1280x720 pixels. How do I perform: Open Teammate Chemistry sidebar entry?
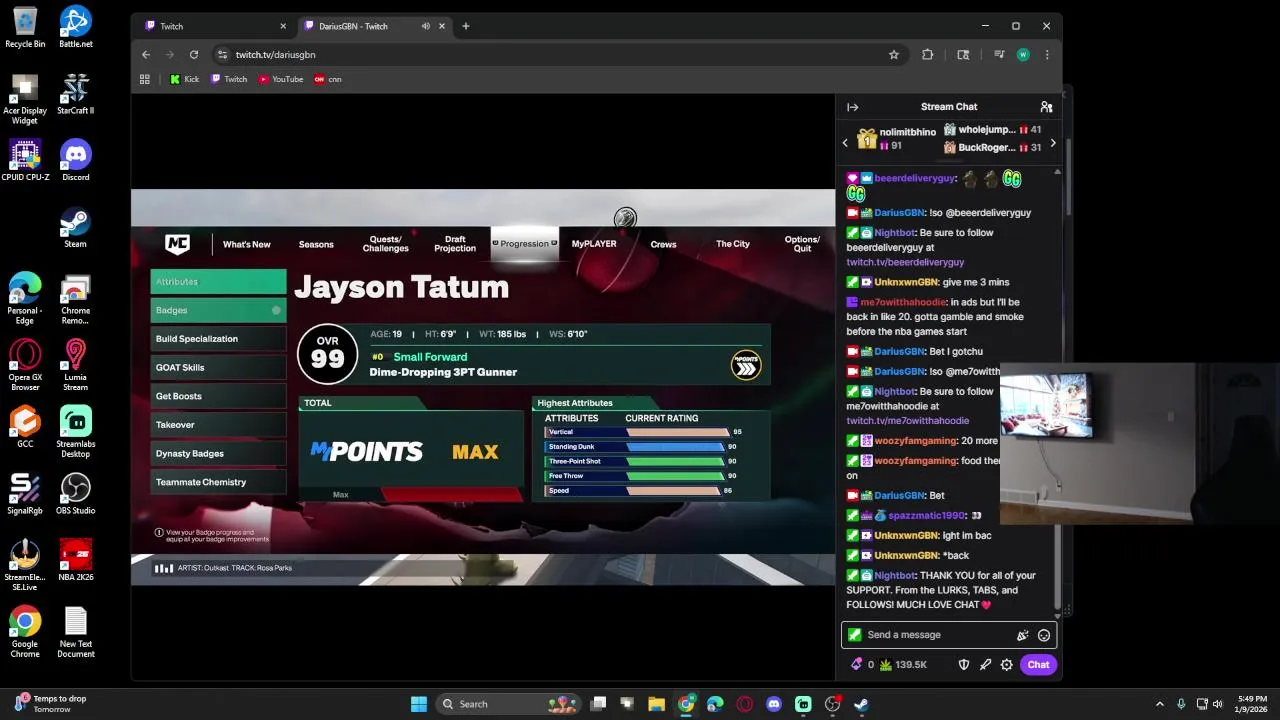(218, 482)
